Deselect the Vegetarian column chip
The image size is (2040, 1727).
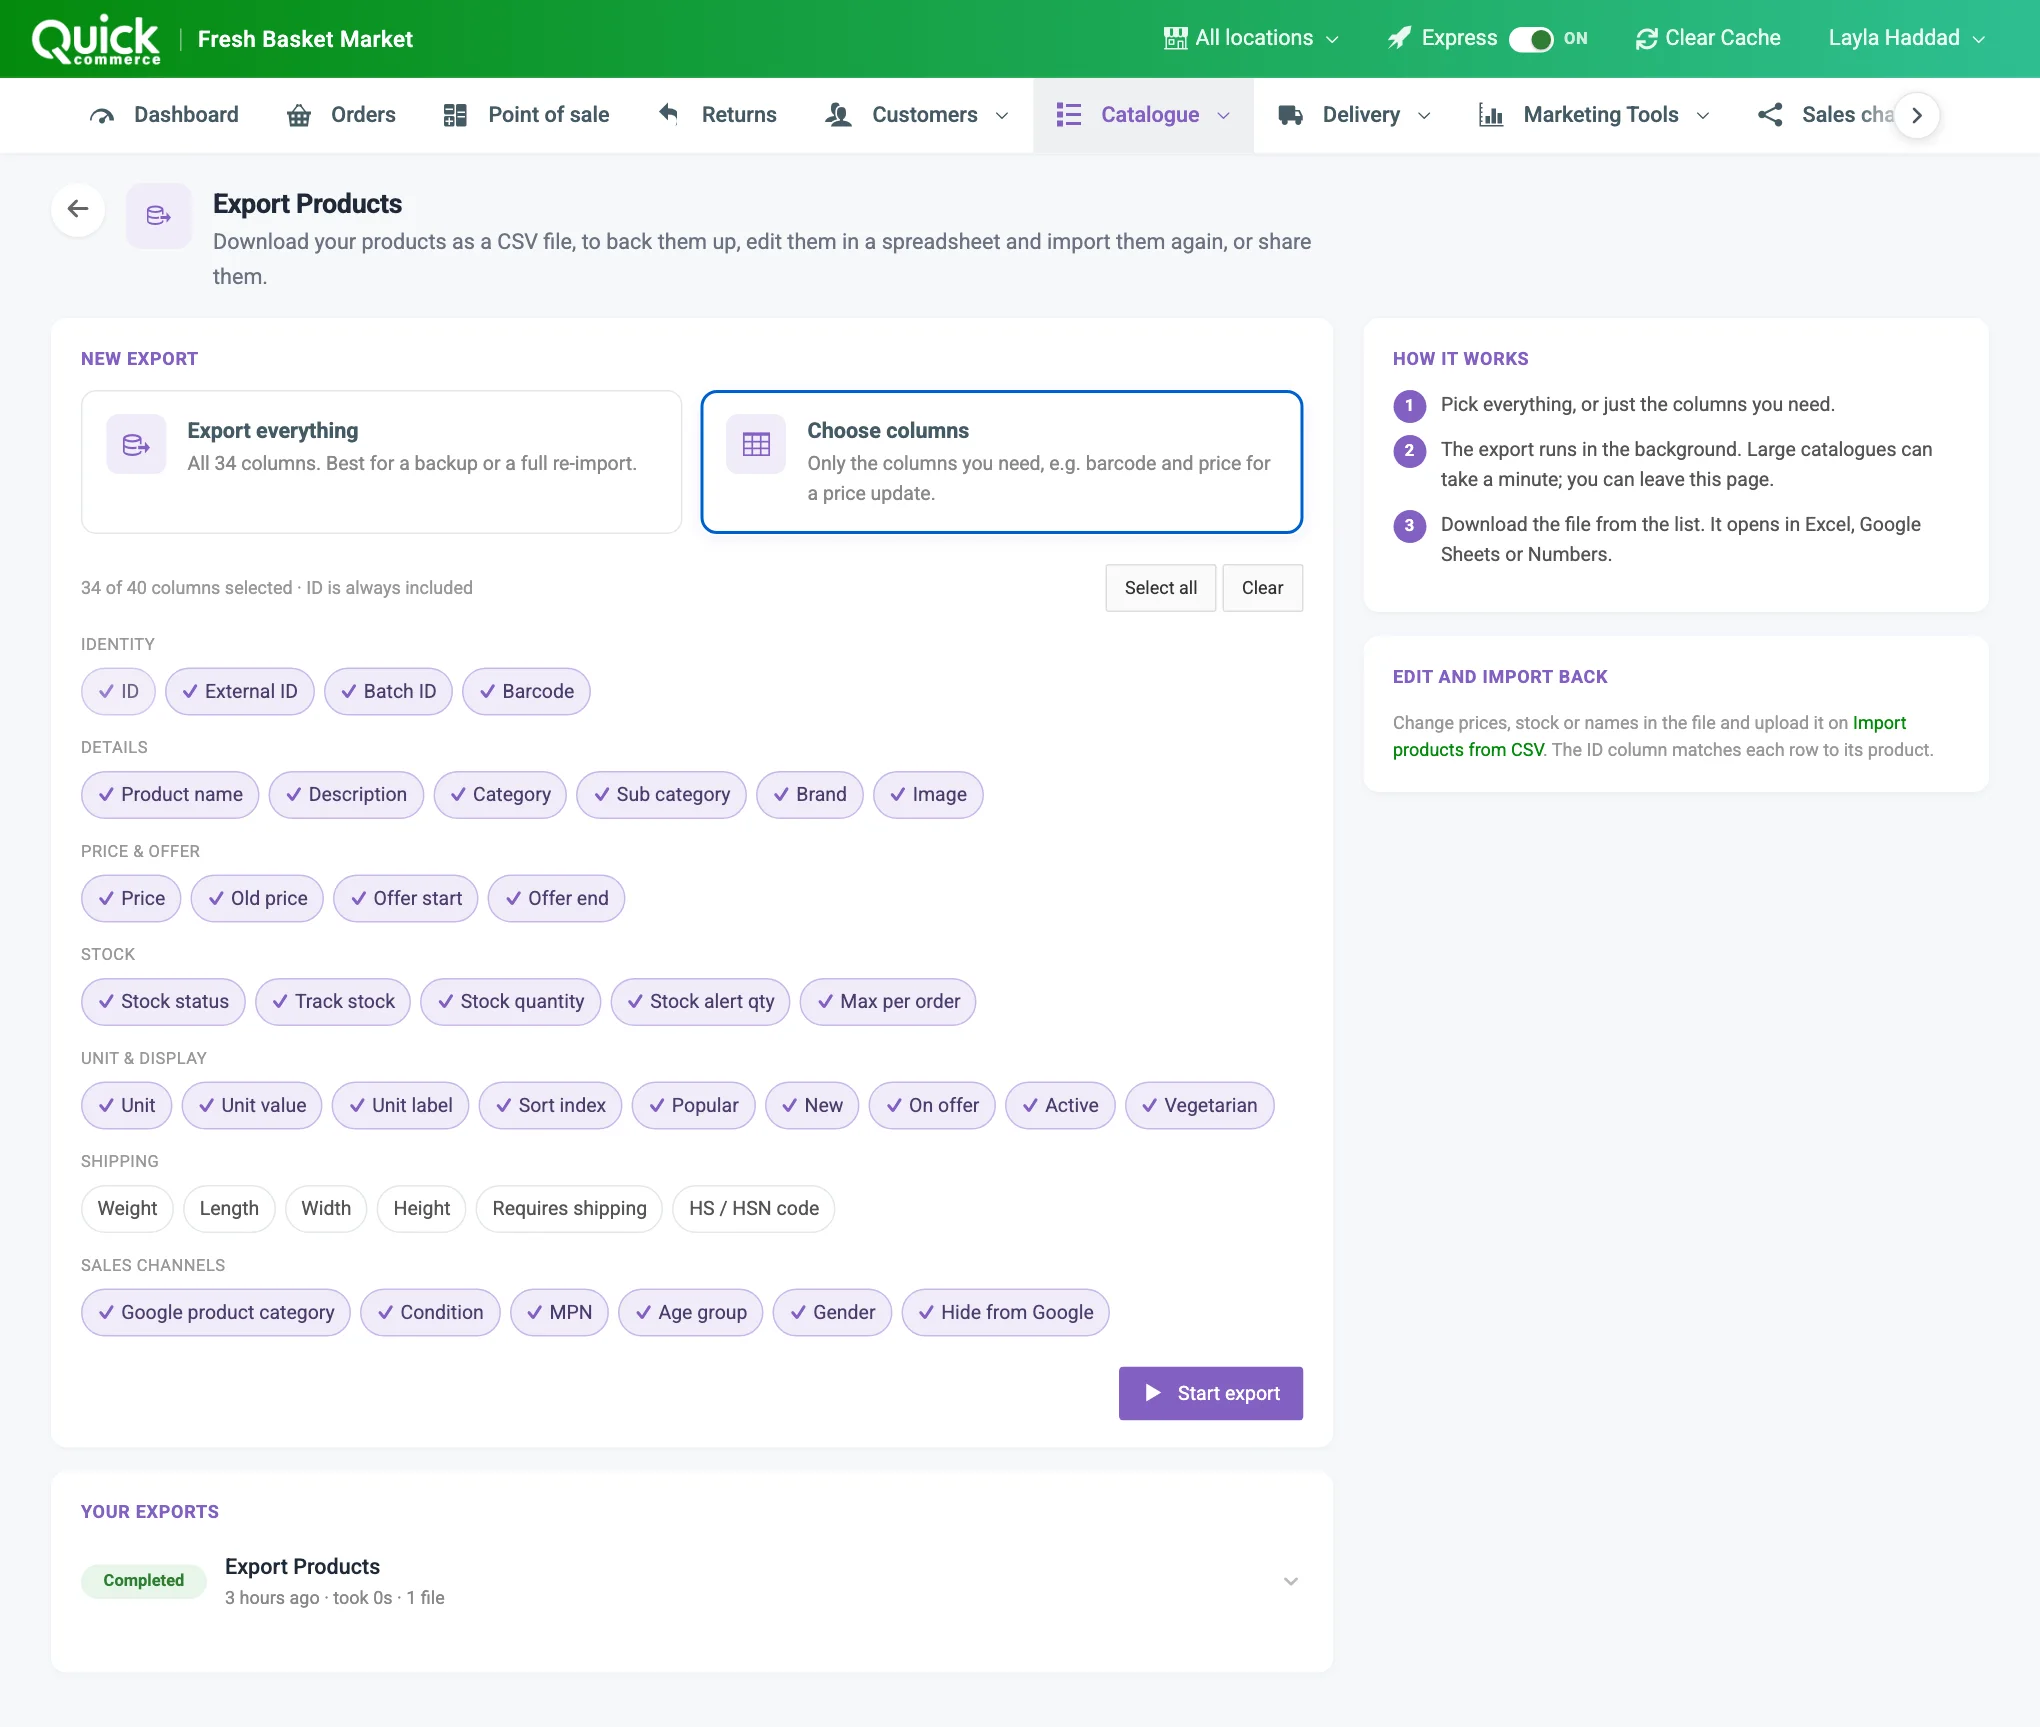click(x=1199, y=1106)
